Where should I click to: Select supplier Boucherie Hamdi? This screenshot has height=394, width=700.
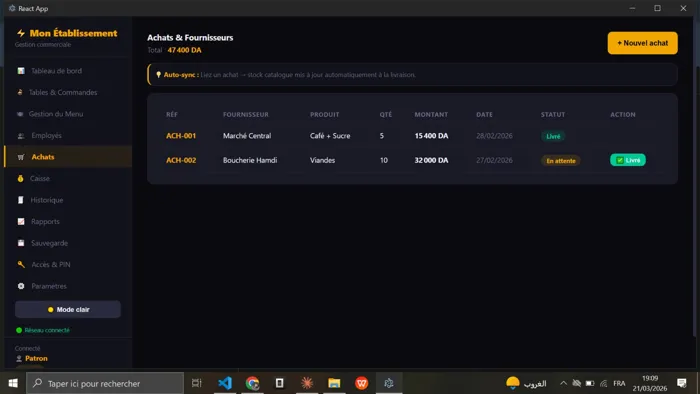[250, 160]
